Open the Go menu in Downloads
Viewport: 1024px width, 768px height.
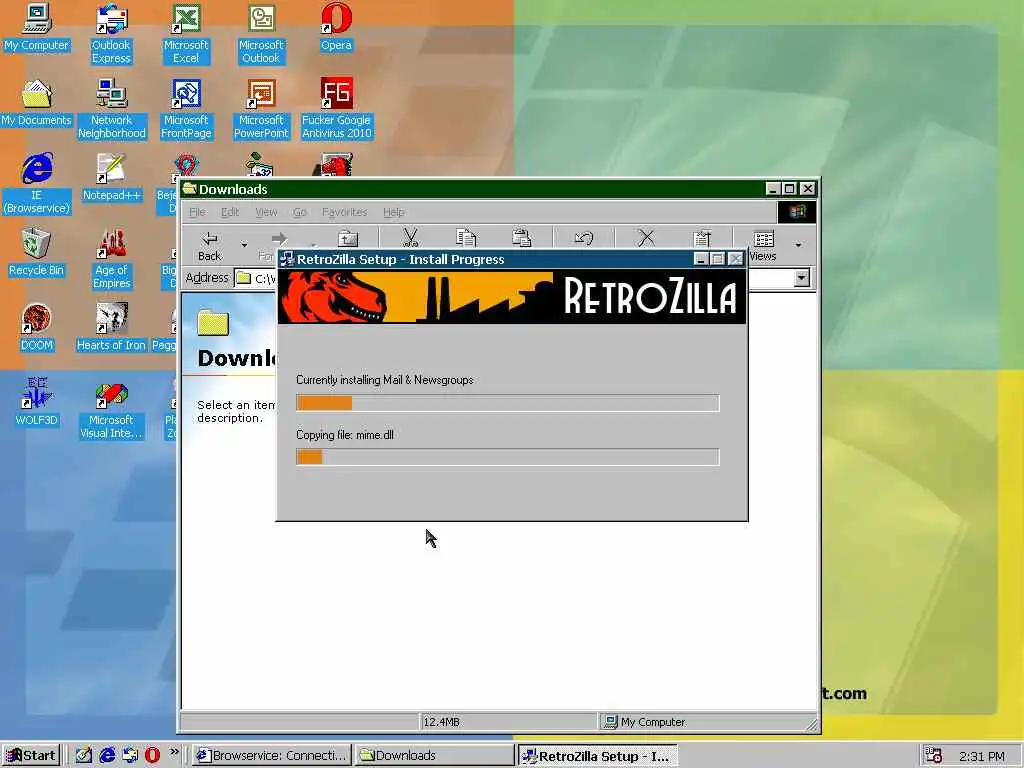click(x=300, y=212)
